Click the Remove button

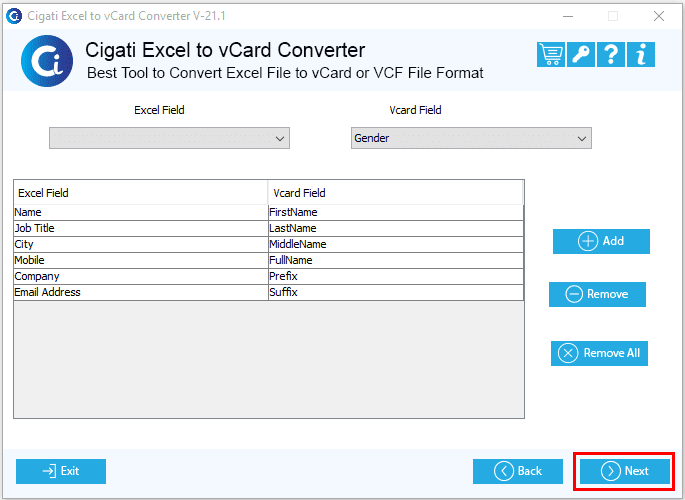click(597, 294)
